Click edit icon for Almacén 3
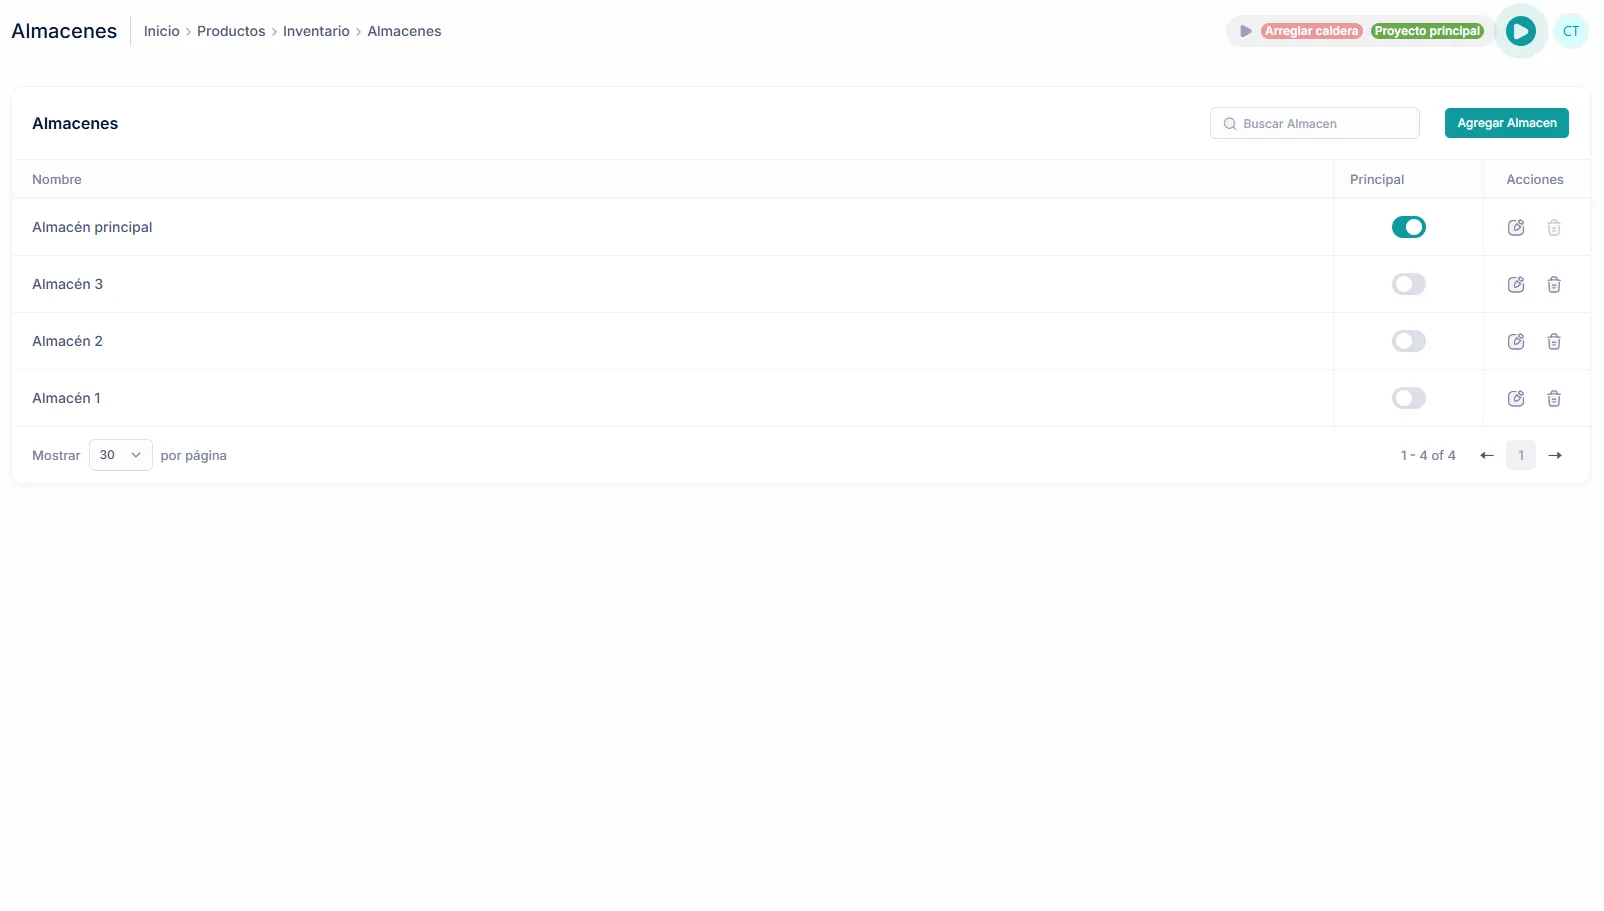Viewport: 1604px width, 911px height. 1516,284
